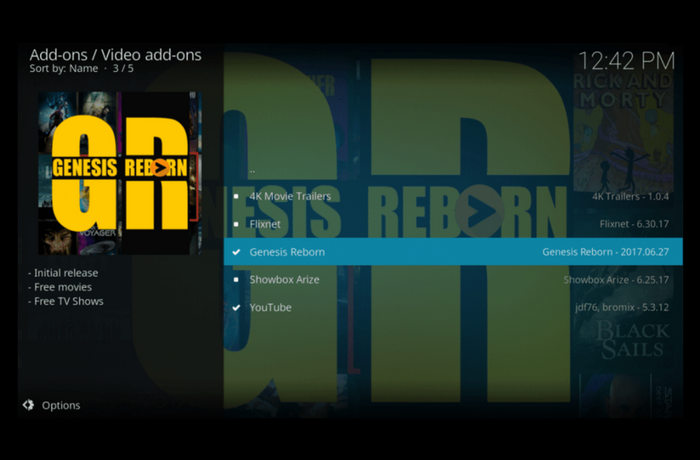
Task: Open the Showbox Arize add-on
Action: coord(453,280)
